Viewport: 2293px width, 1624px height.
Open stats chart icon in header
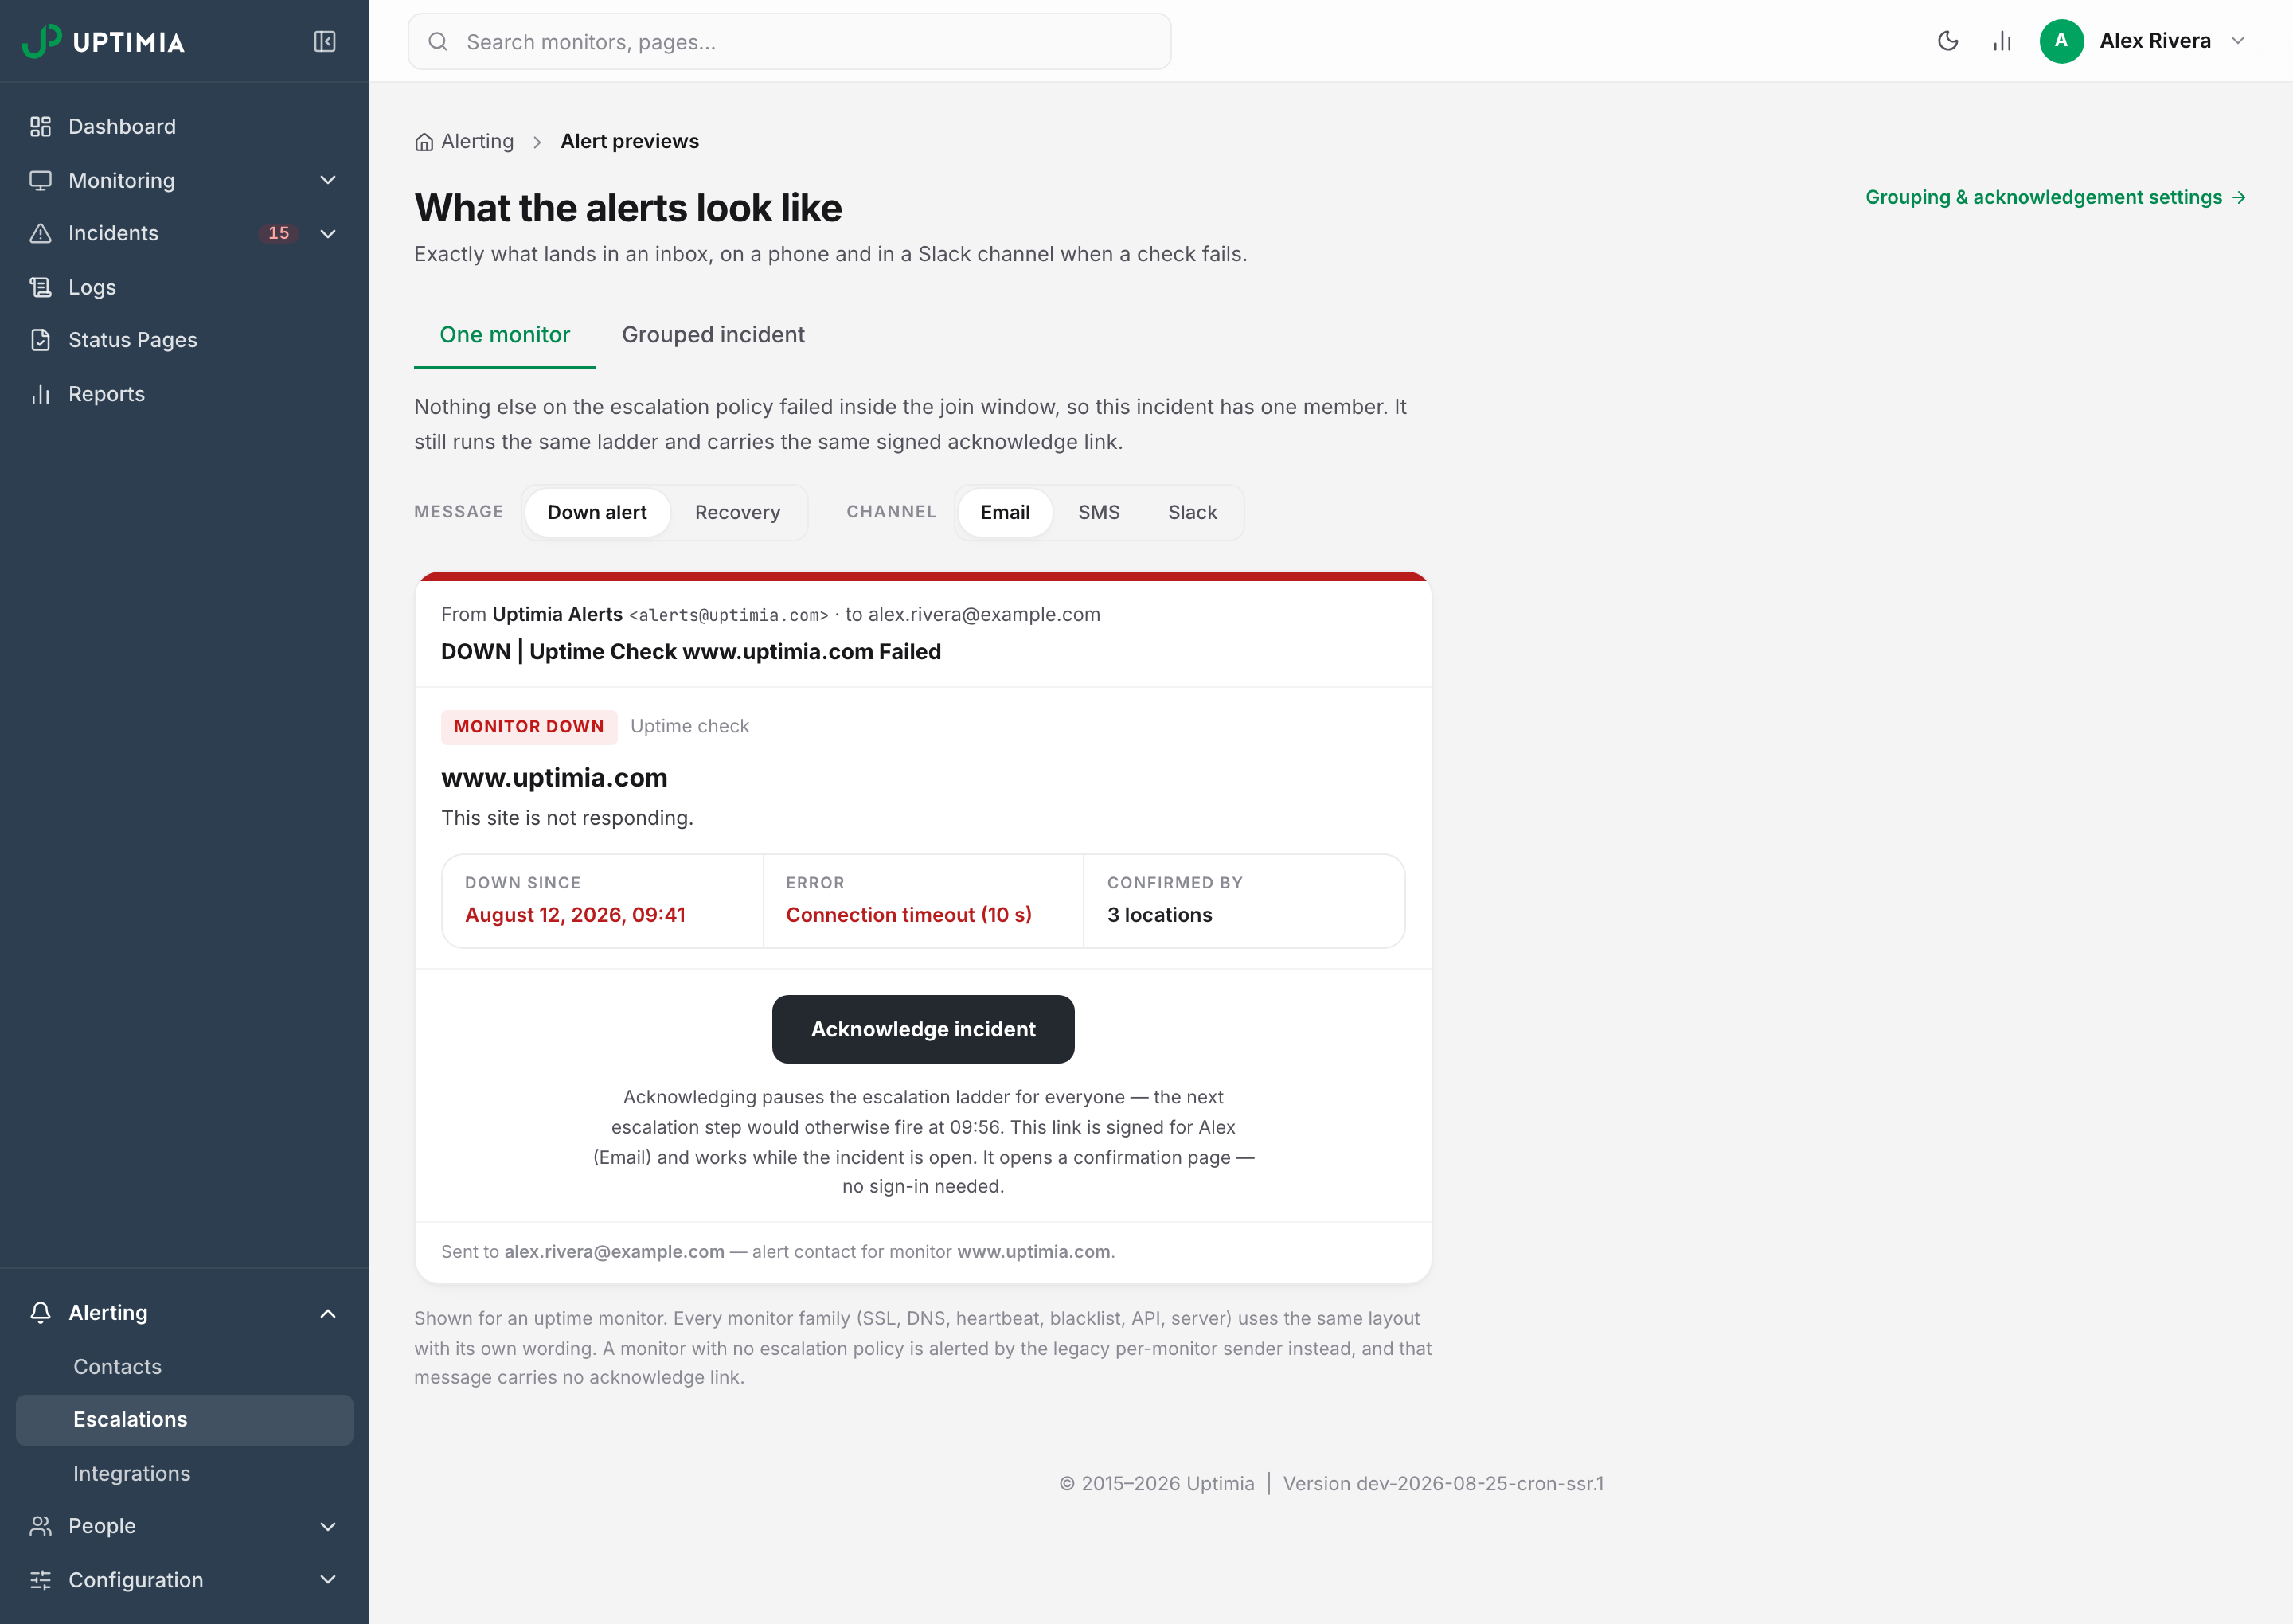point(2002,41)
